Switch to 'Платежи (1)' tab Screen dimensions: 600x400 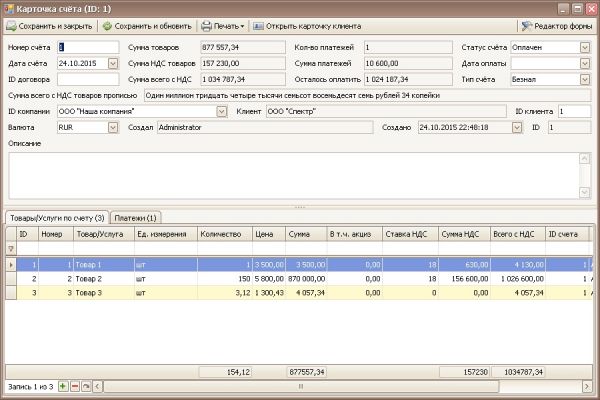coord(135,217)
